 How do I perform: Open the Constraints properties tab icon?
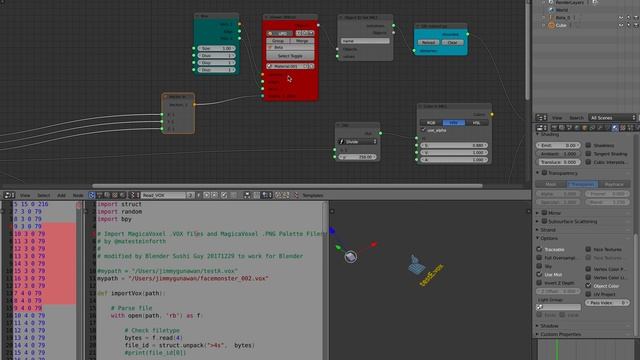click(x=592, y=128)
